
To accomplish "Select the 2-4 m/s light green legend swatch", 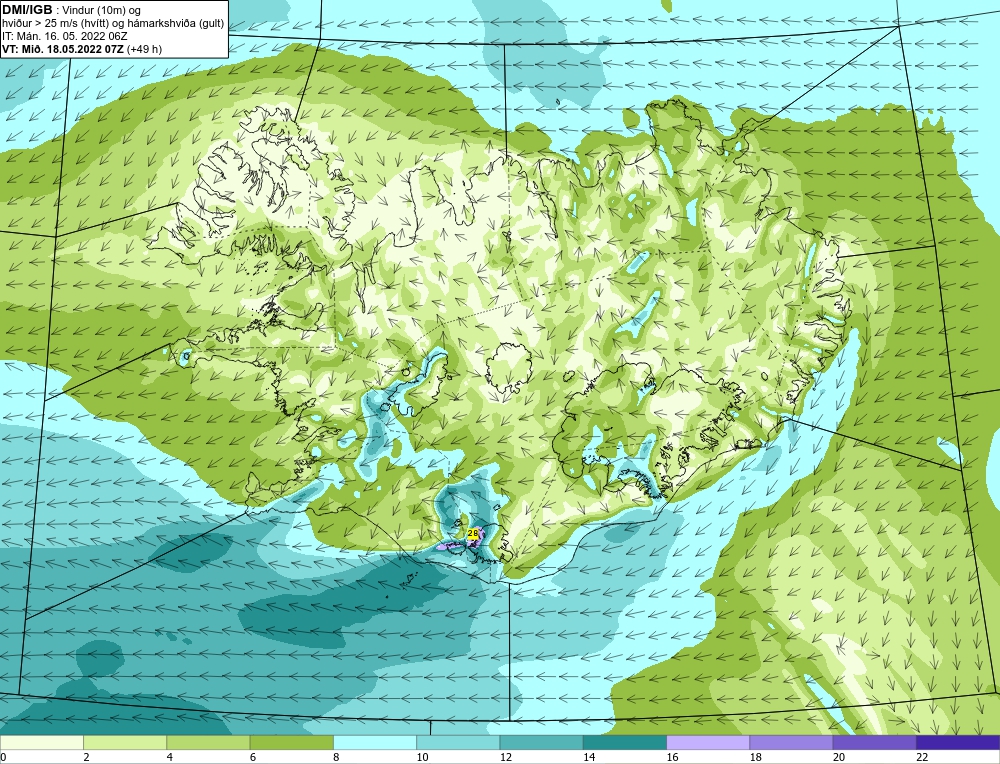I will click(x=125, y=742).
